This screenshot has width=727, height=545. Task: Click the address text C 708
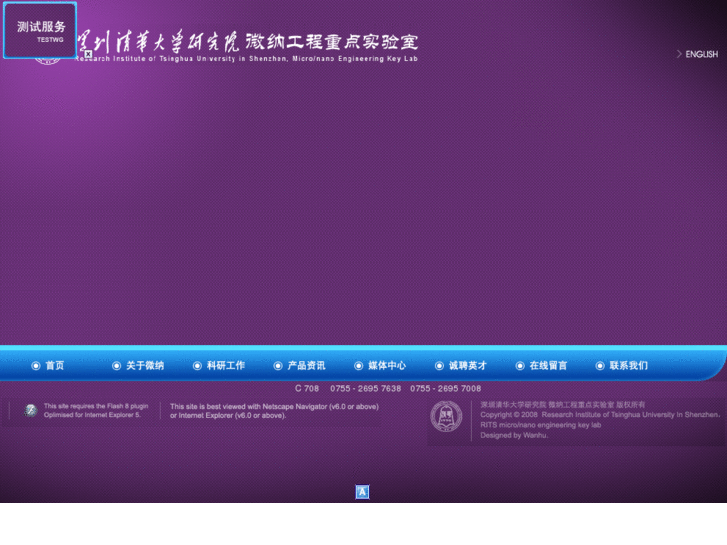pos(307,388)
